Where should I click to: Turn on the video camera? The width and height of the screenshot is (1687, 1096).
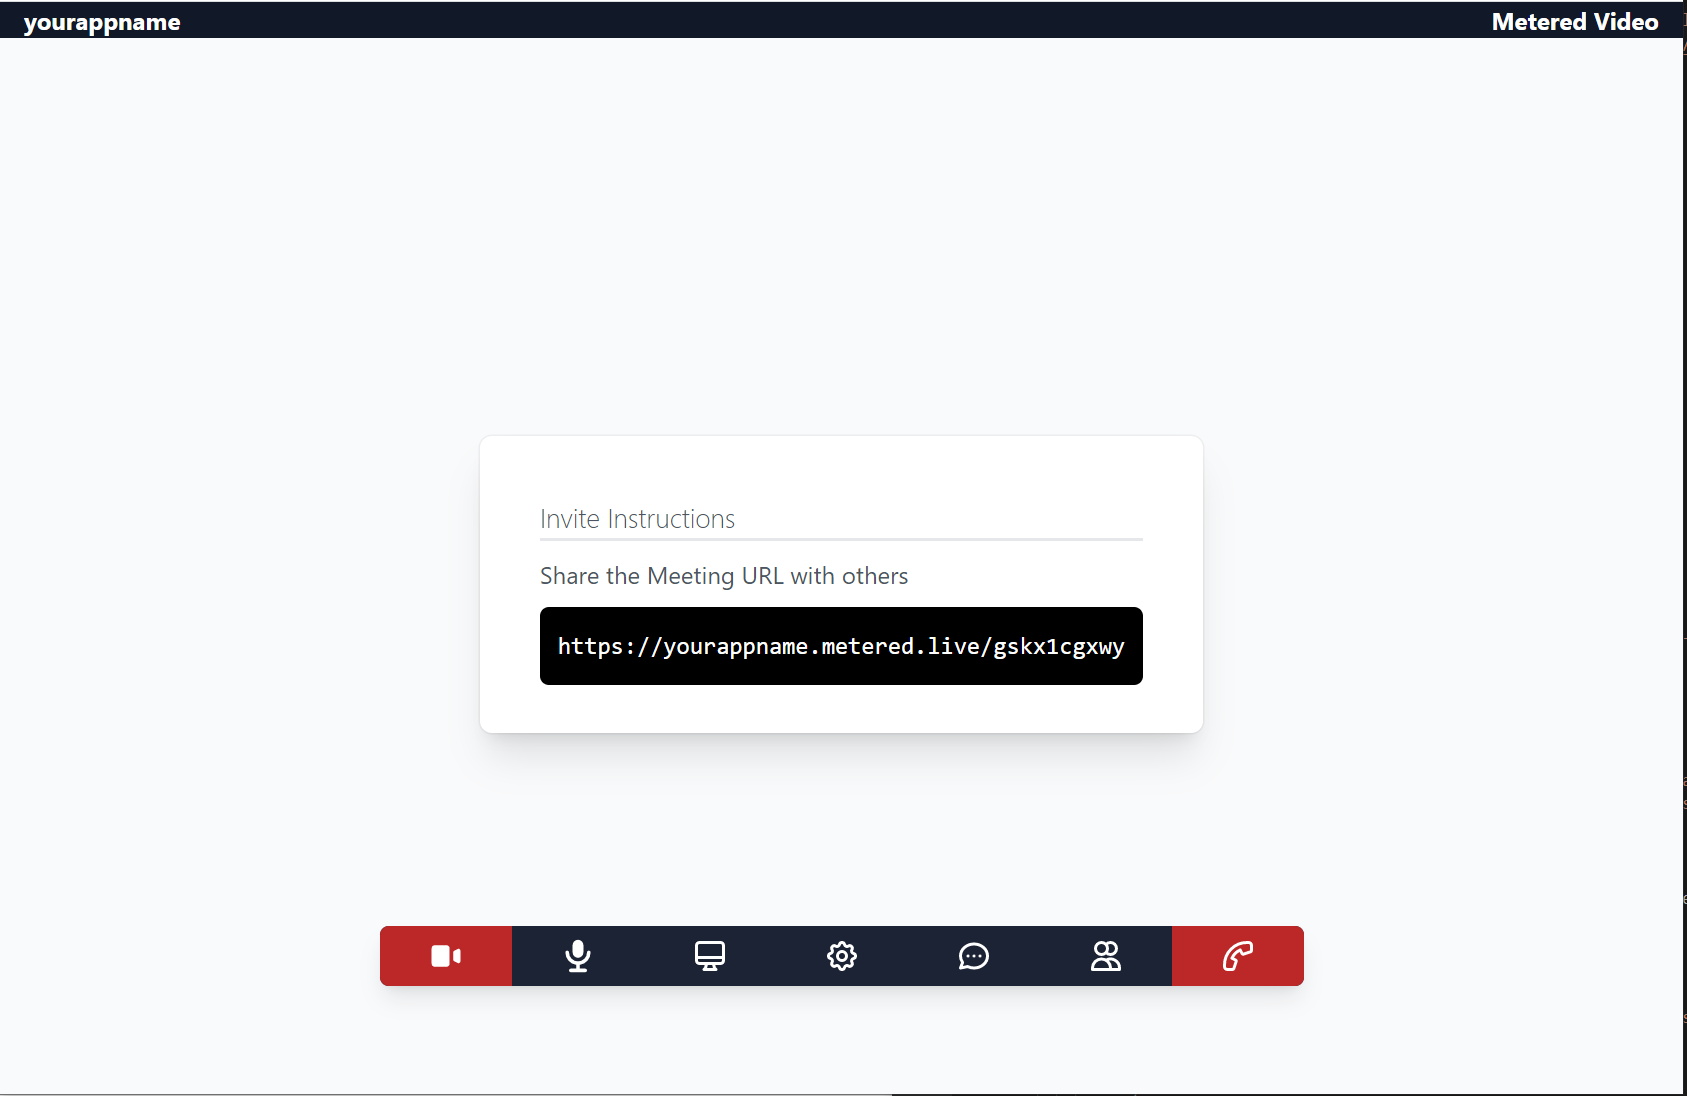[446, 956]
